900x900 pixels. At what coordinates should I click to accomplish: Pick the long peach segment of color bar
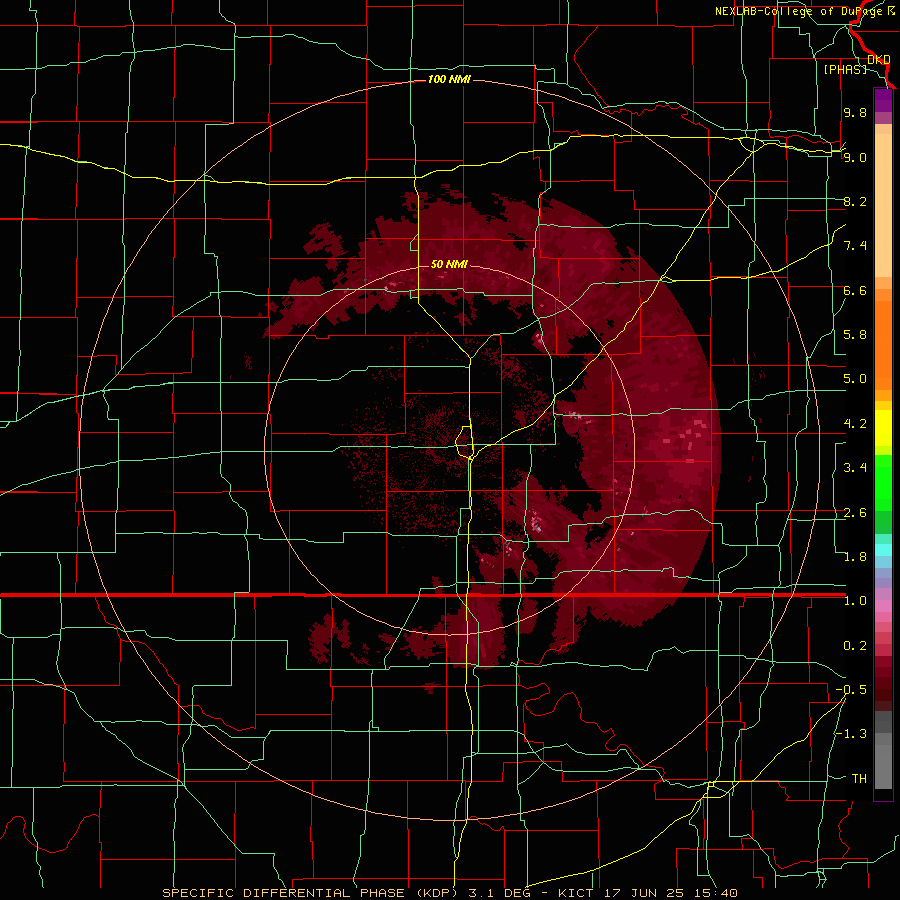click(x=883, y=207)
